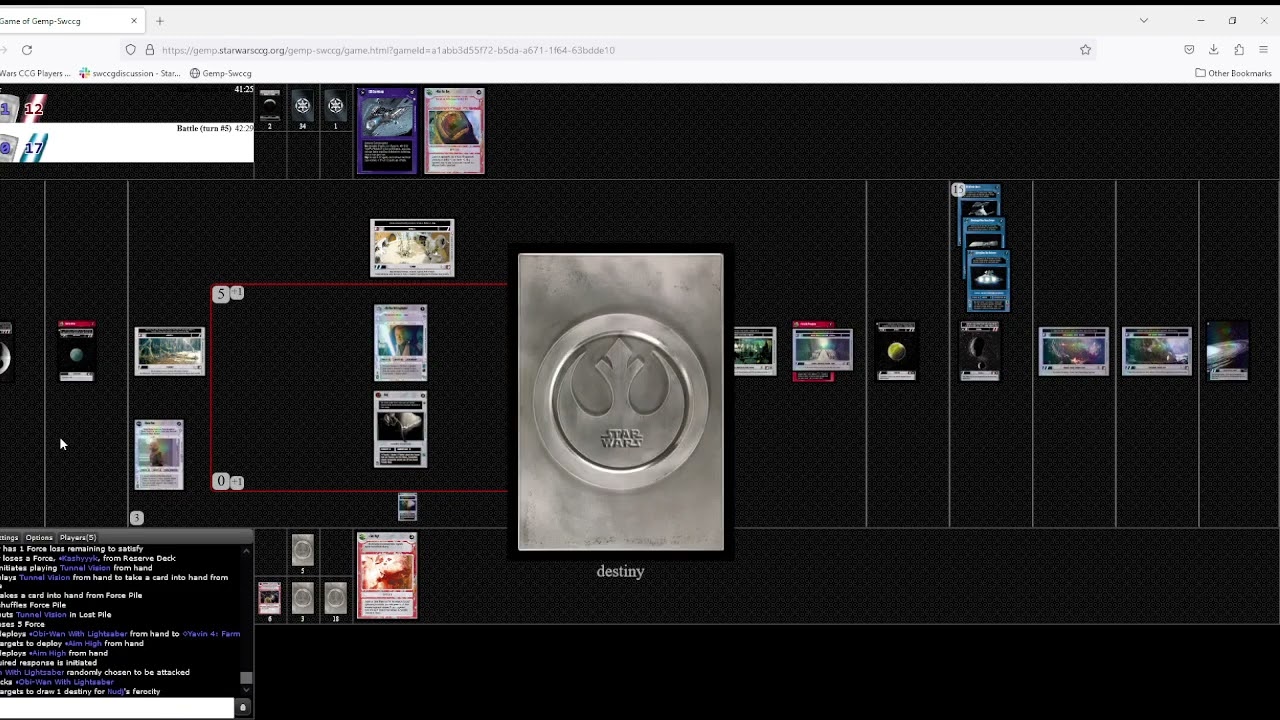This screenshot has width=1280, height=720.
Task: Click opponent's Imperial pile showing count 1
Action: tap(335, 106)
